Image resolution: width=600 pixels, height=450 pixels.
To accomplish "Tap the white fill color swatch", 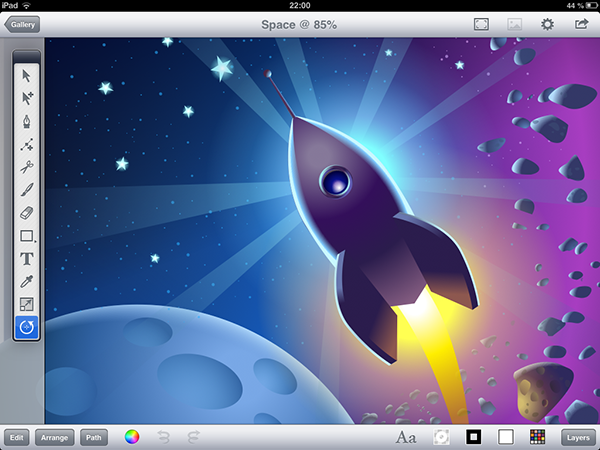I will point(505,437).
